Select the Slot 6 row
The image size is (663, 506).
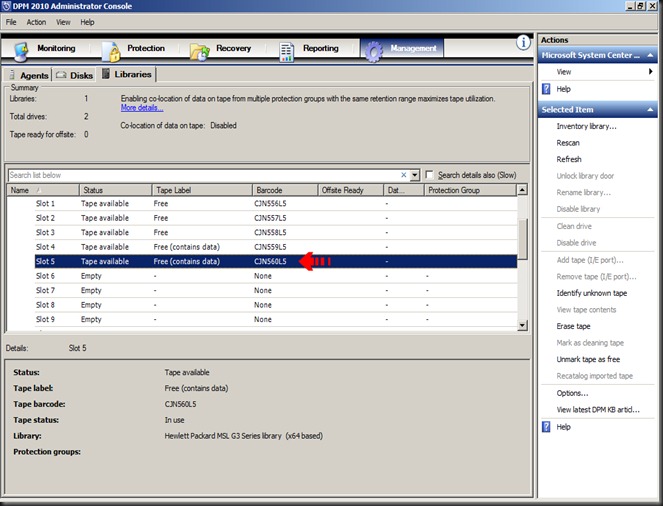(x=276, y=276)
